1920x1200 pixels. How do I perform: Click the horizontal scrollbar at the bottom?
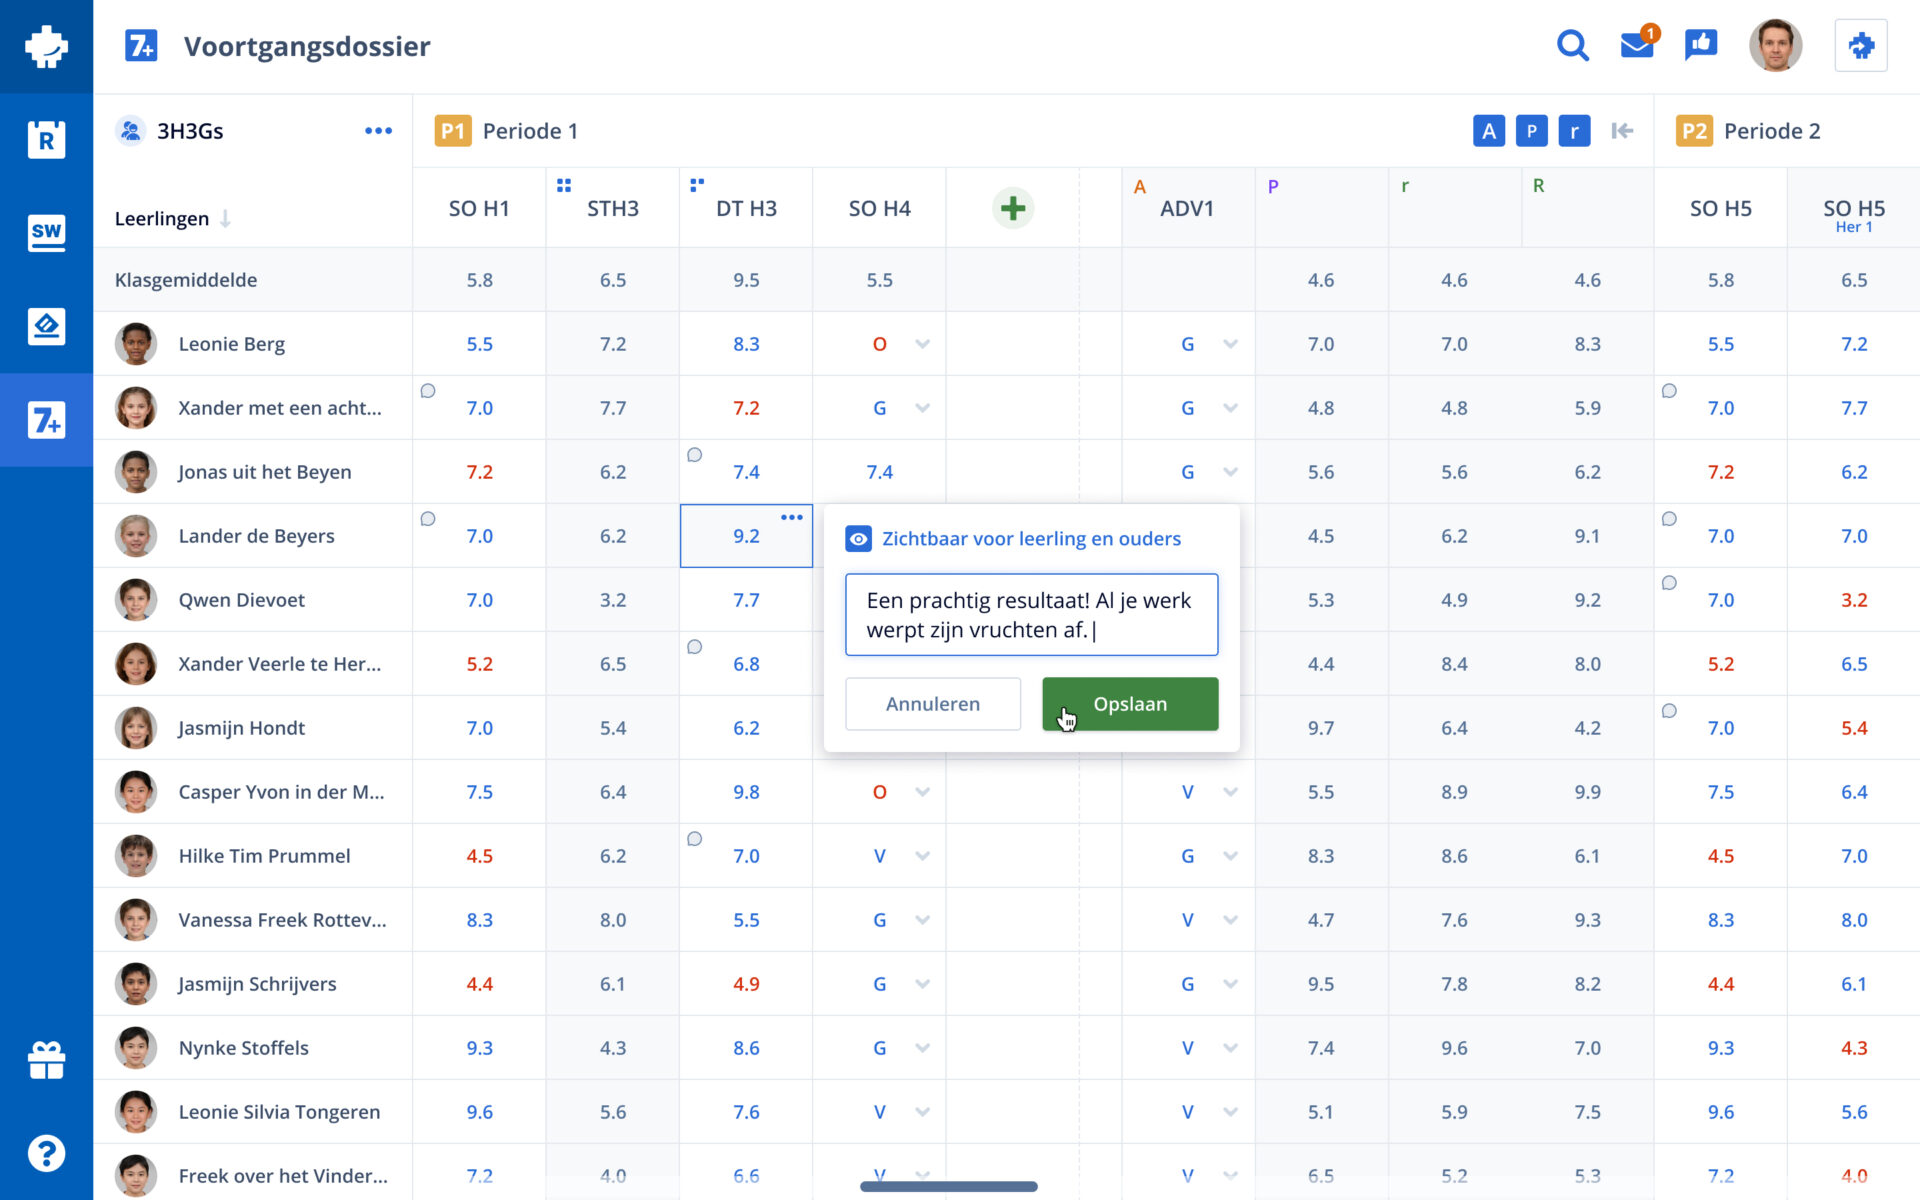point(948,1186)
